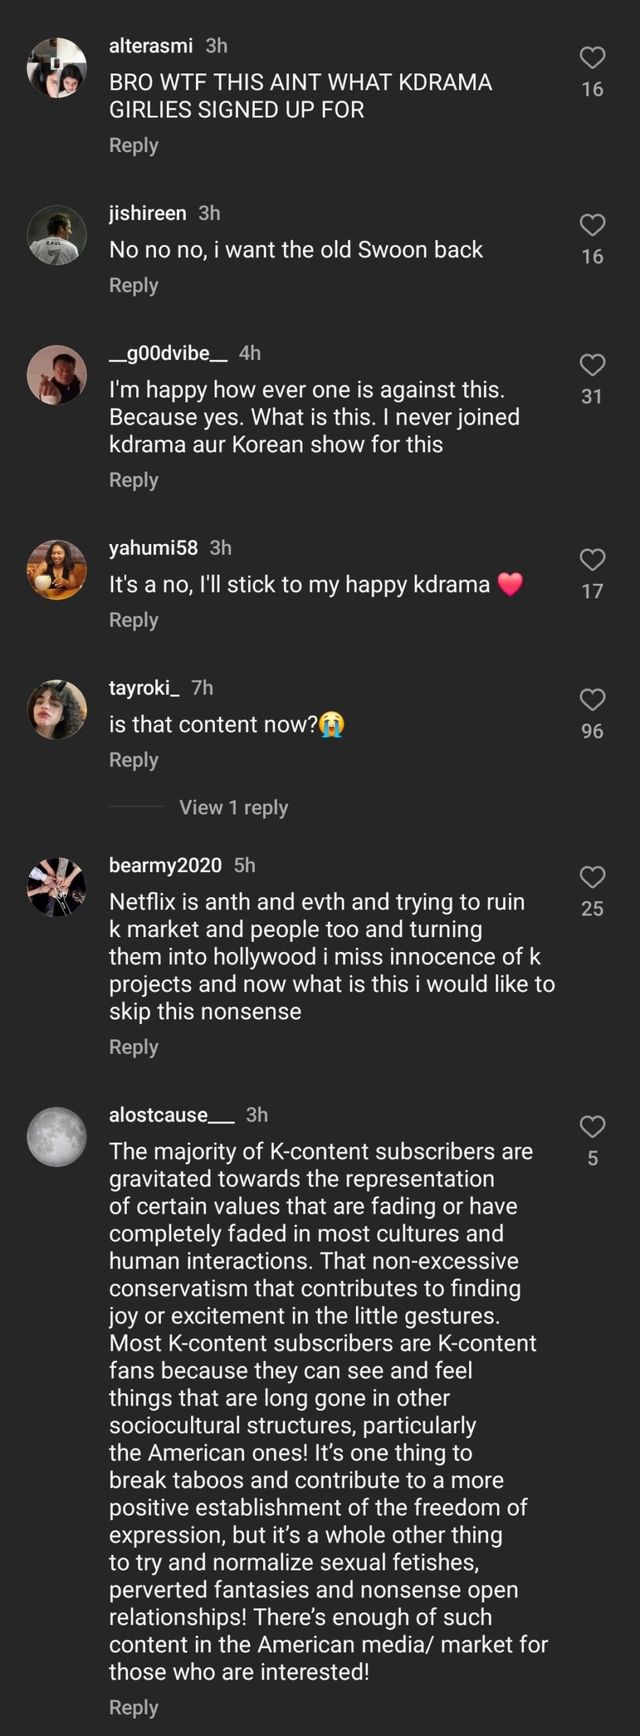Expand "View 1 reply" under tayroki_
Image resolution: width=640 pixels, height=1736 pixels.
[x=233, y=807]
